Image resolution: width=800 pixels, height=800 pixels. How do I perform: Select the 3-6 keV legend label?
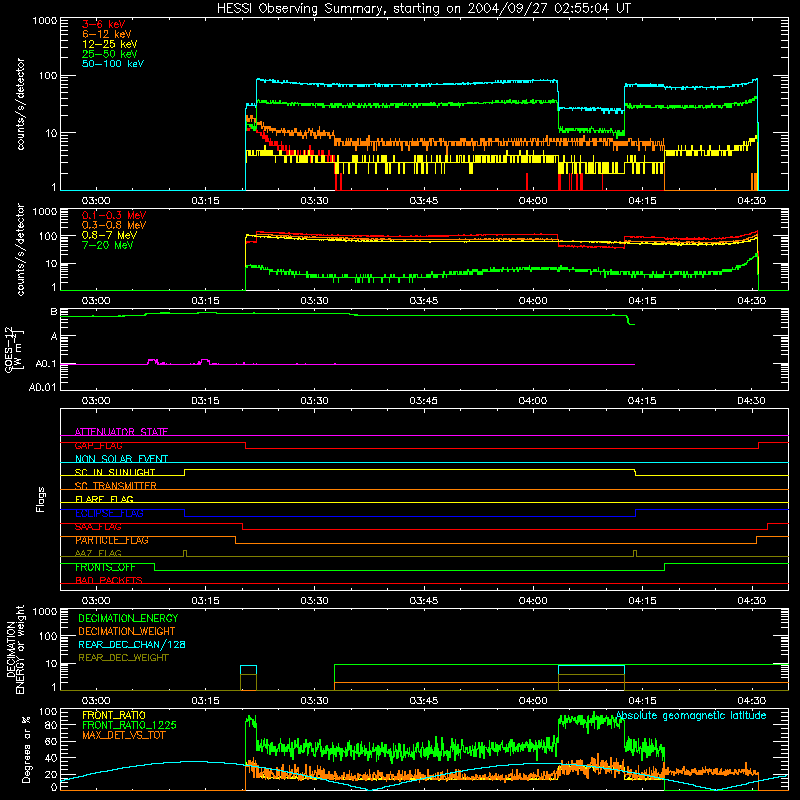click(104, 24)
